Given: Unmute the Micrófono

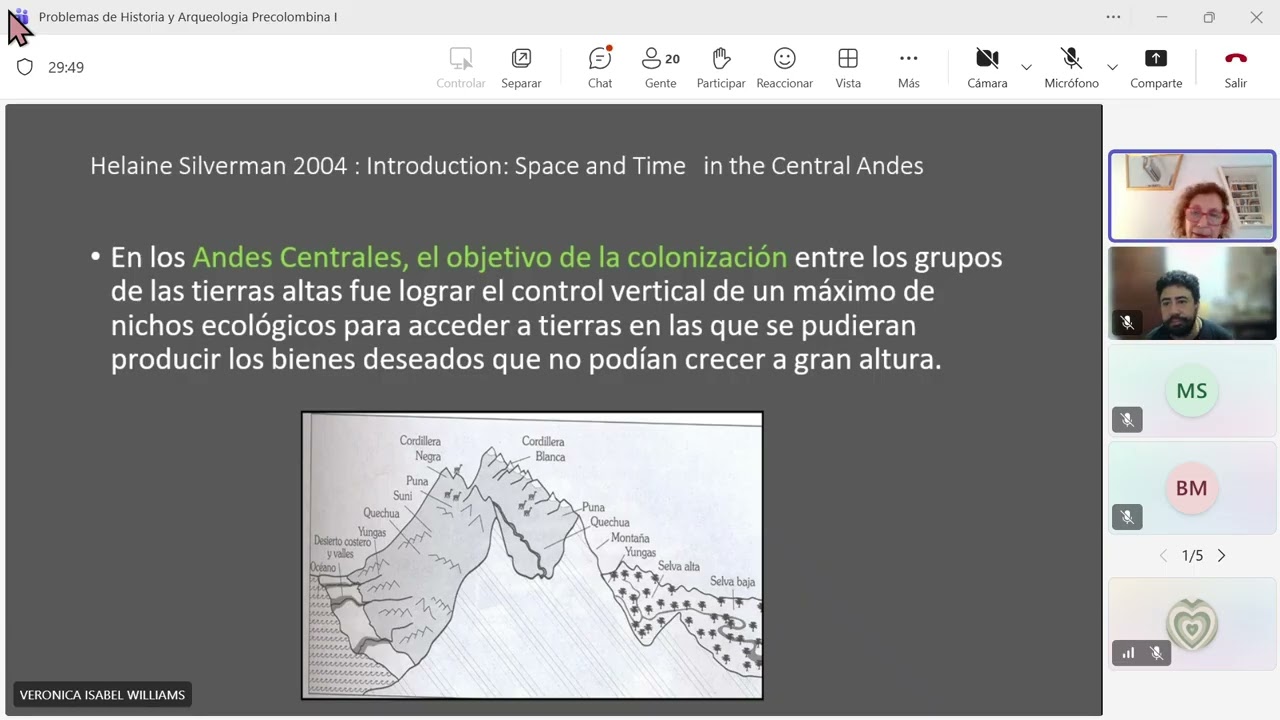Looking at the screenshot, I should [x=1071, y=68].
